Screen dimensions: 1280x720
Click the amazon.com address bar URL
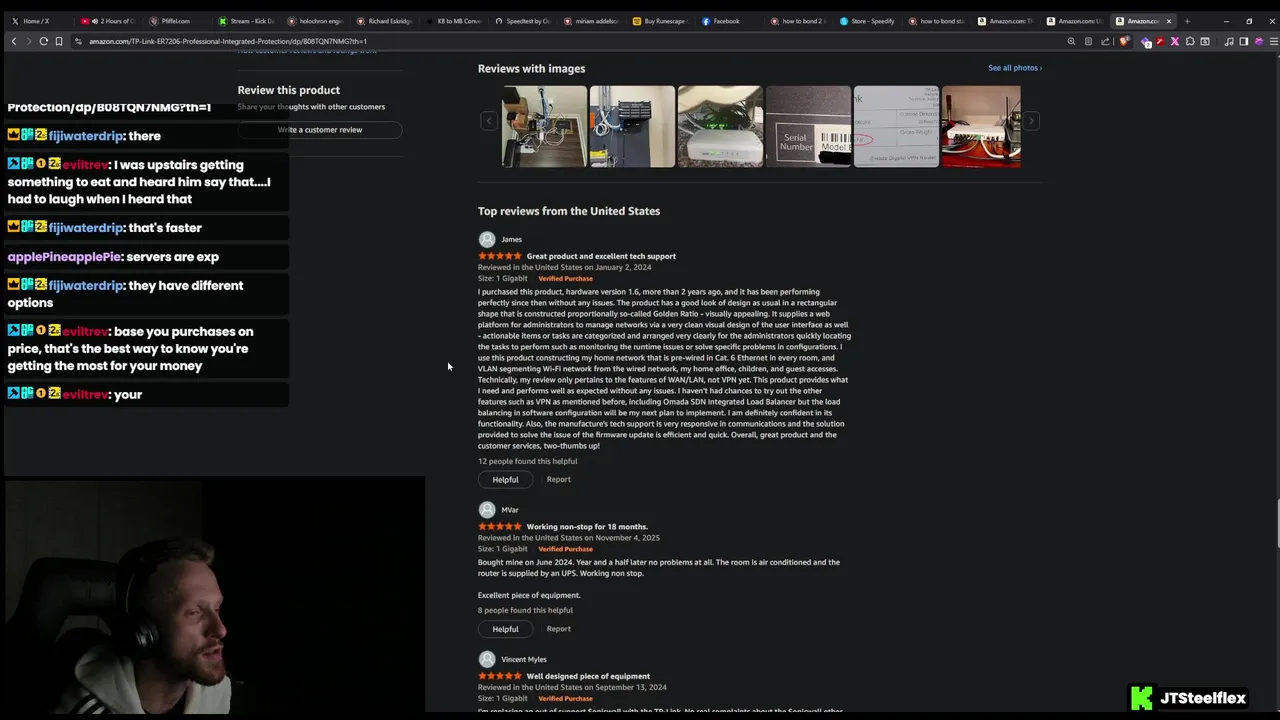coord(228,41)
